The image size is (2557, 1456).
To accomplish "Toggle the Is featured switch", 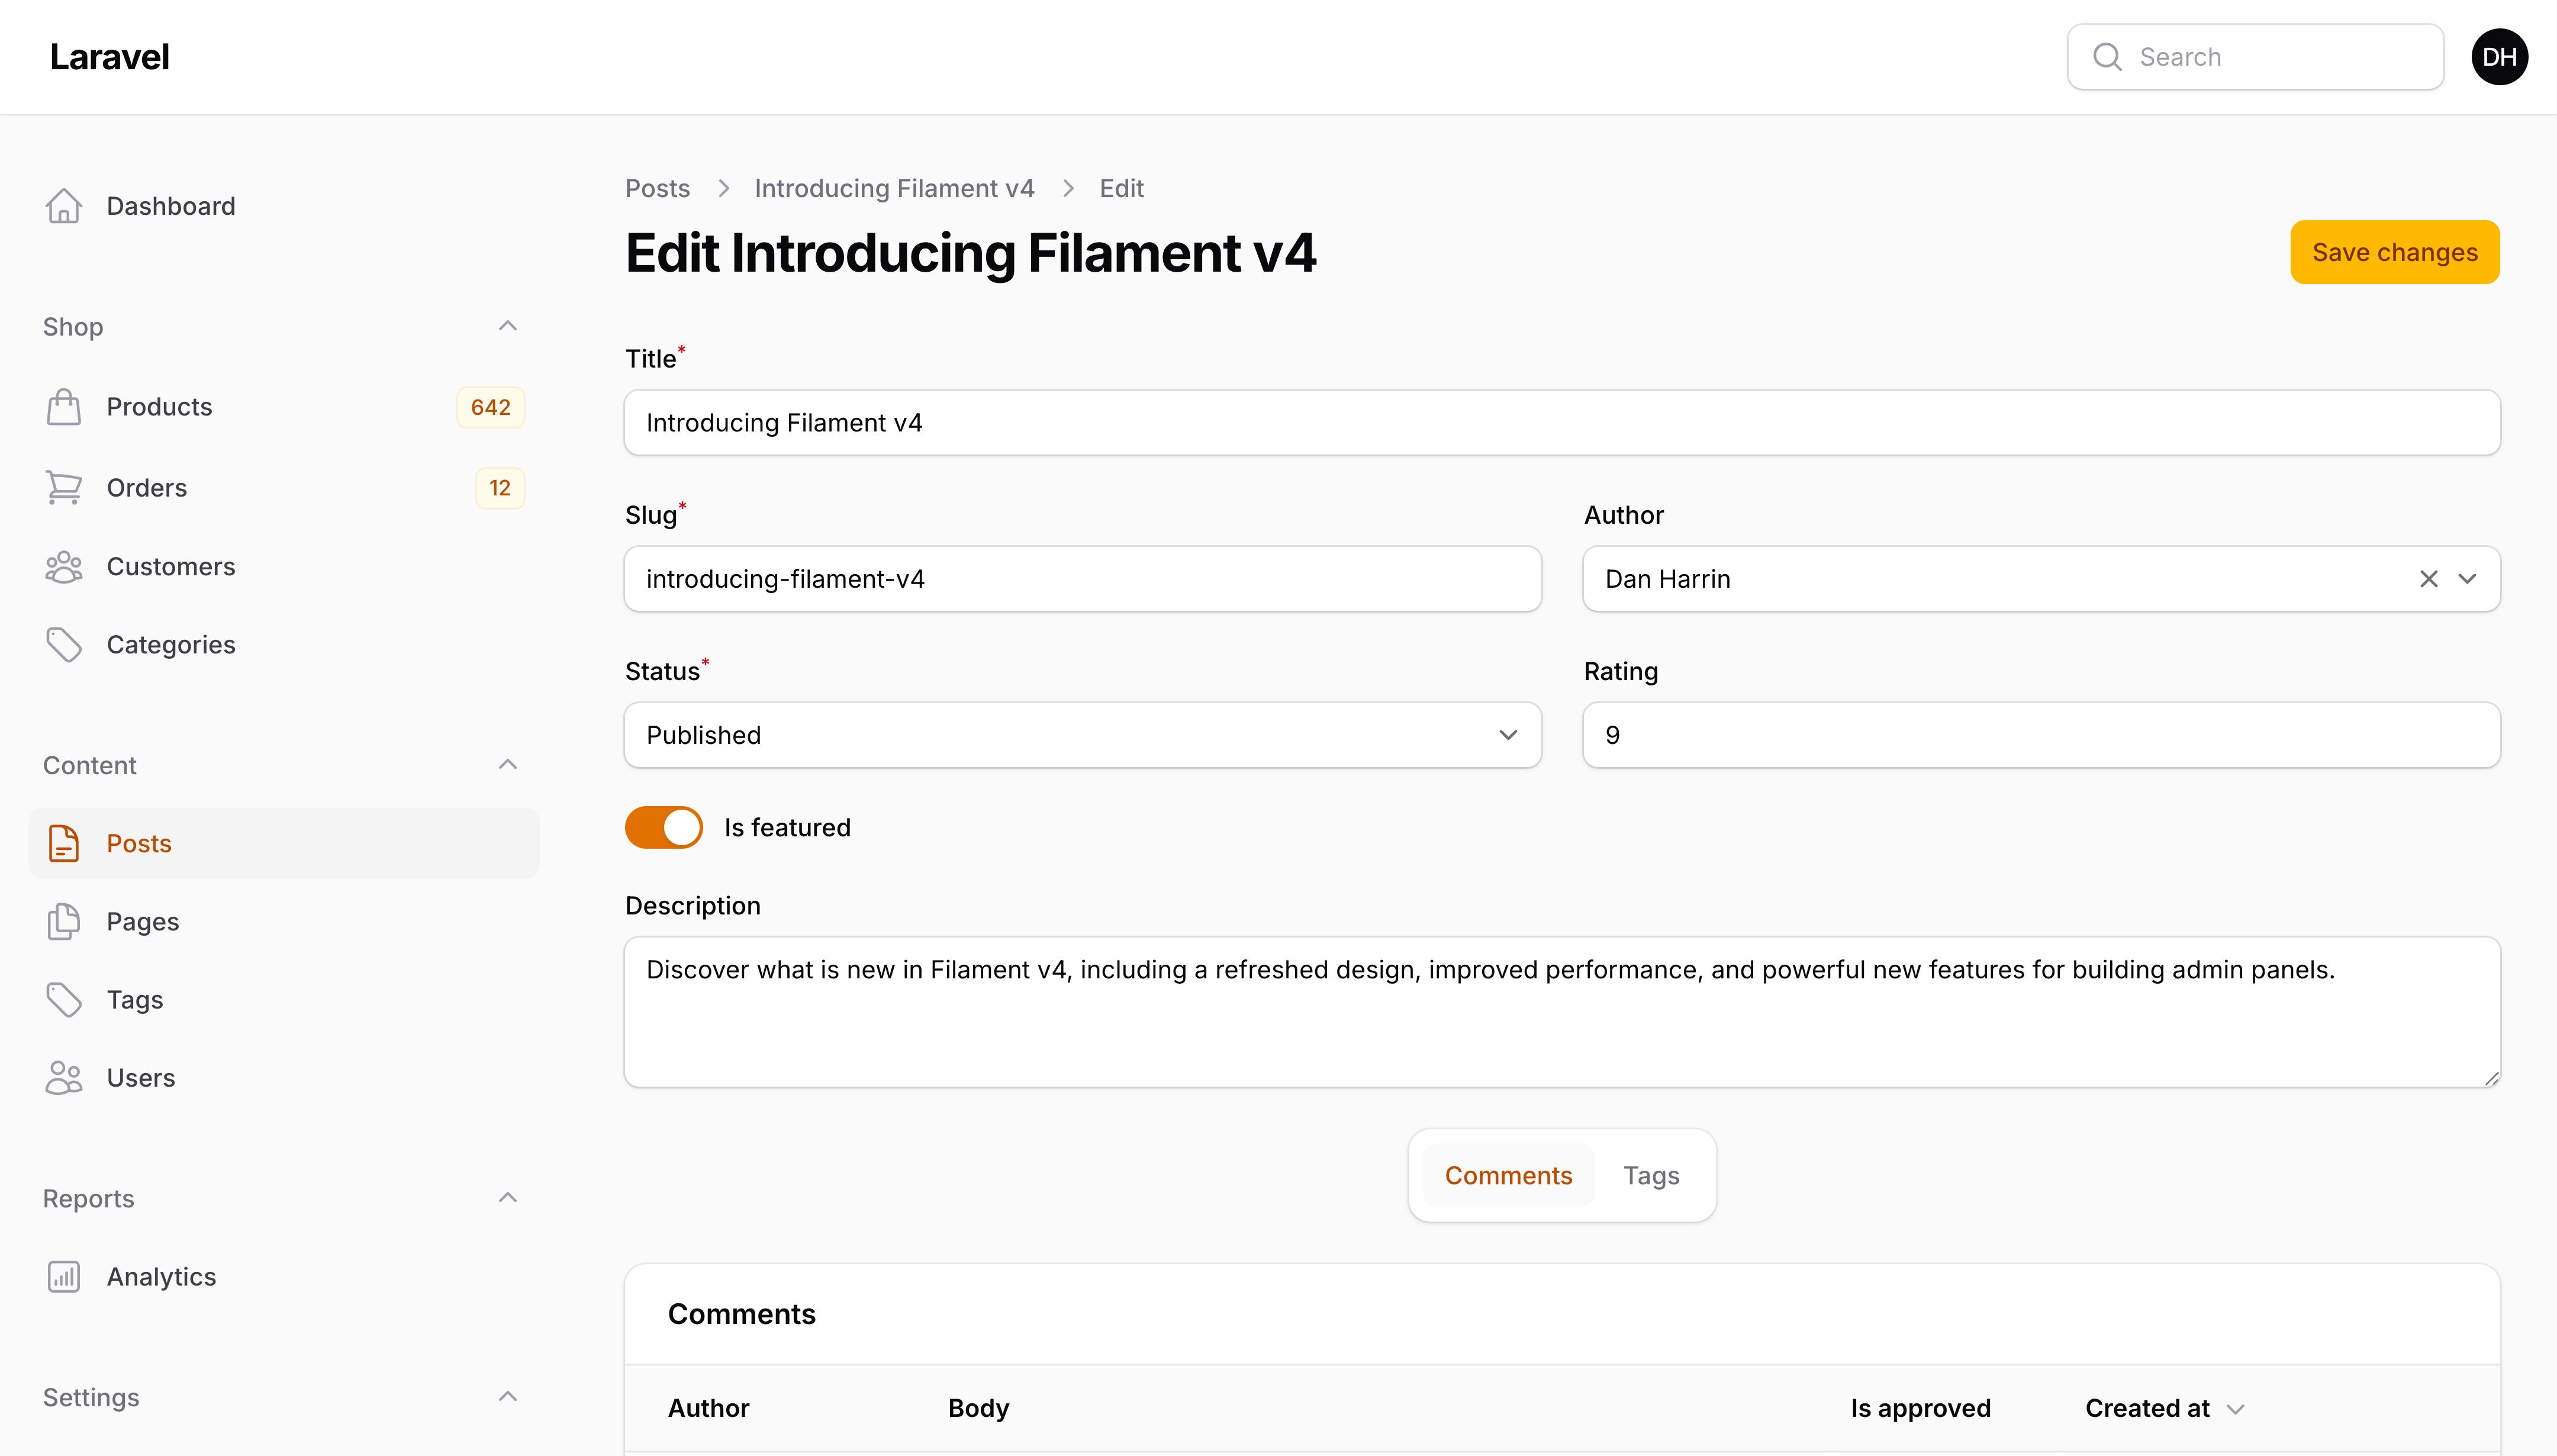I will click(664, 828).
